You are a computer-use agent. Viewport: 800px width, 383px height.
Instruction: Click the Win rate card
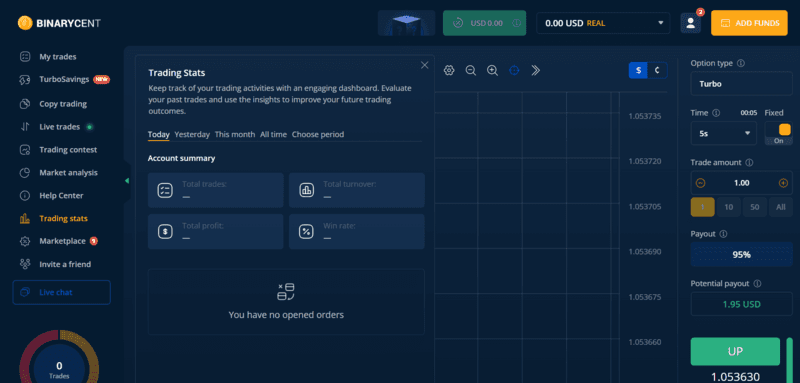pyautogui.click(x=357, y=232)
